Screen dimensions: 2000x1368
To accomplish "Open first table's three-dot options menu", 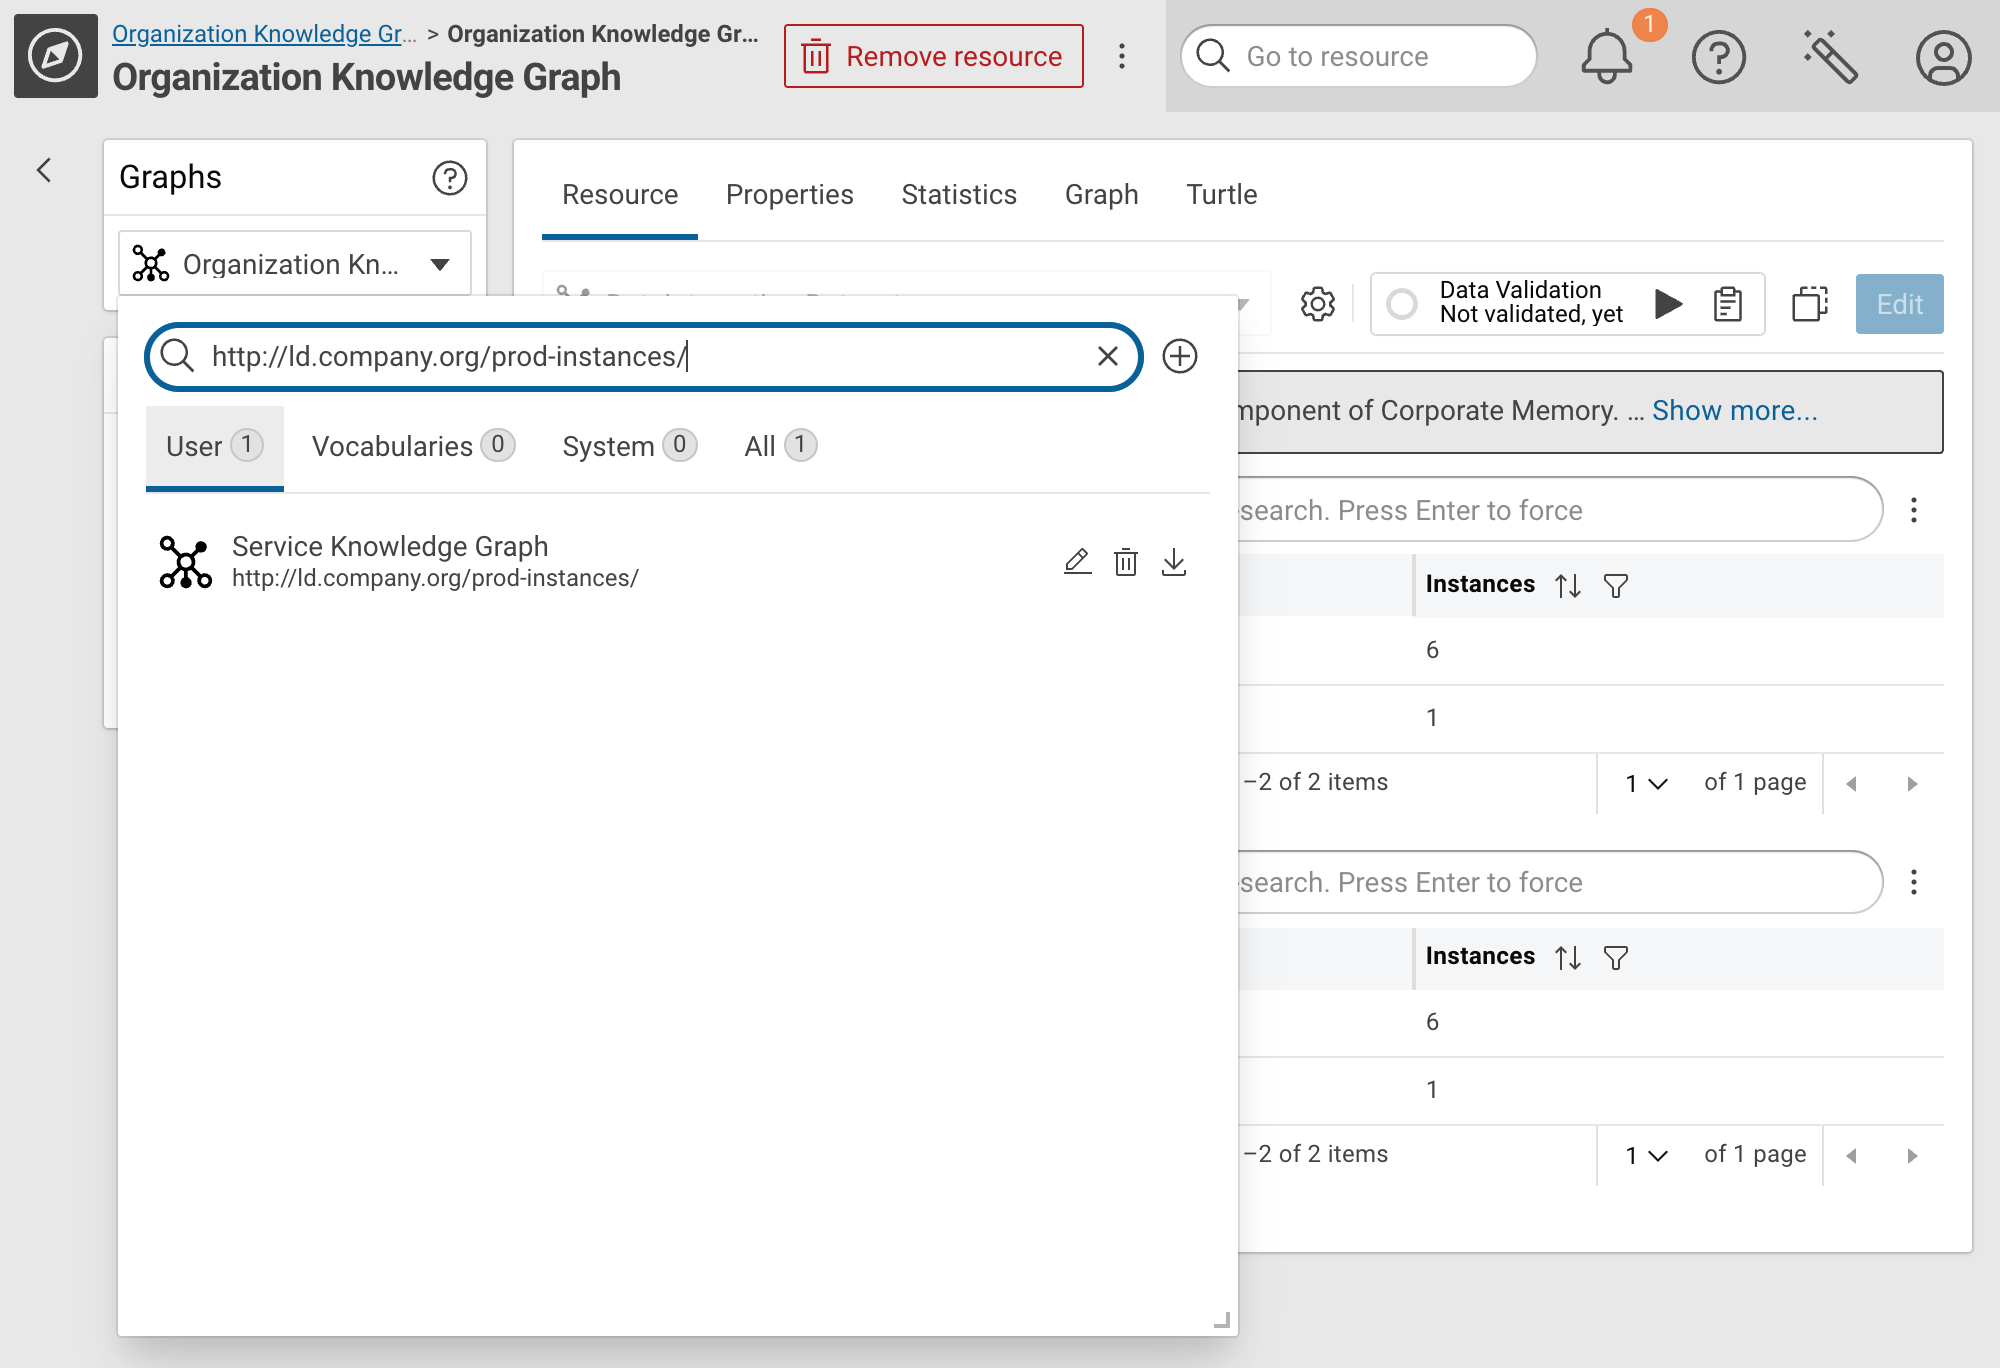I will pyautogui.click(x=1914, y=510).
